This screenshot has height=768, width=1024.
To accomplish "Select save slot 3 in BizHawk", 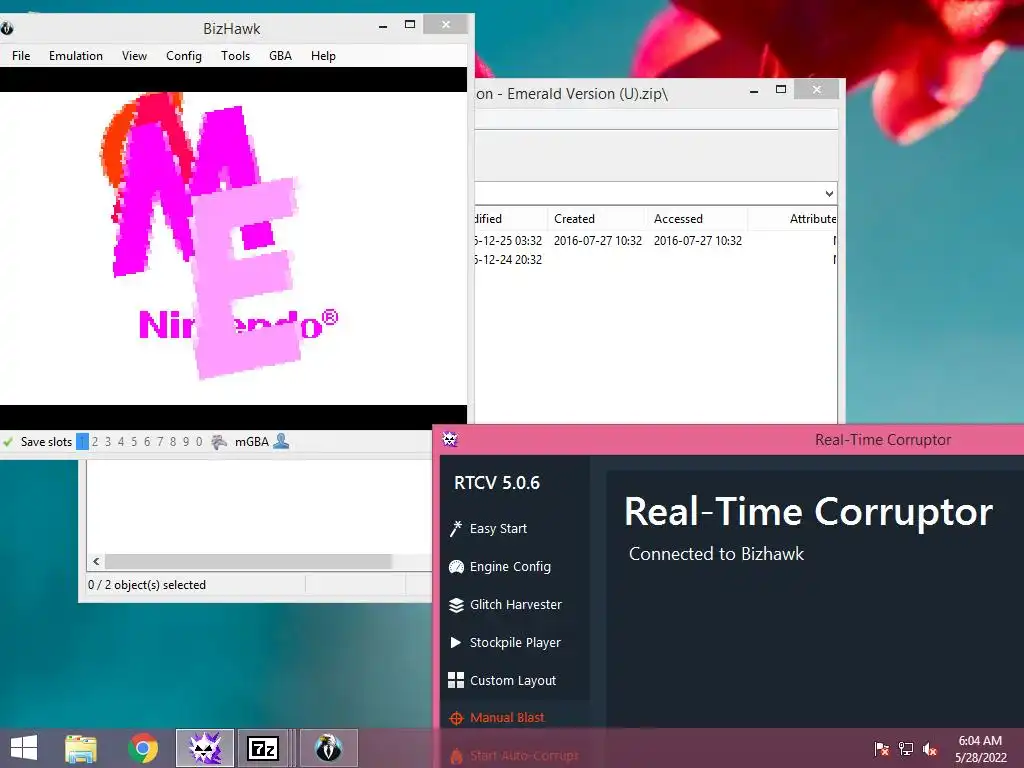I will 108,441.
